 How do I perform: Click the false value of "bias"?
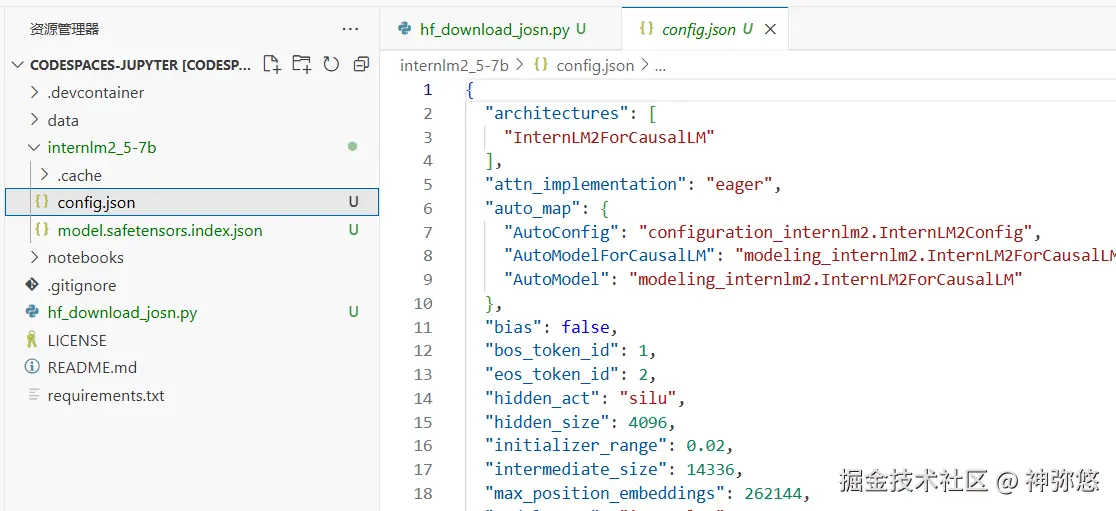pos(585,327)
